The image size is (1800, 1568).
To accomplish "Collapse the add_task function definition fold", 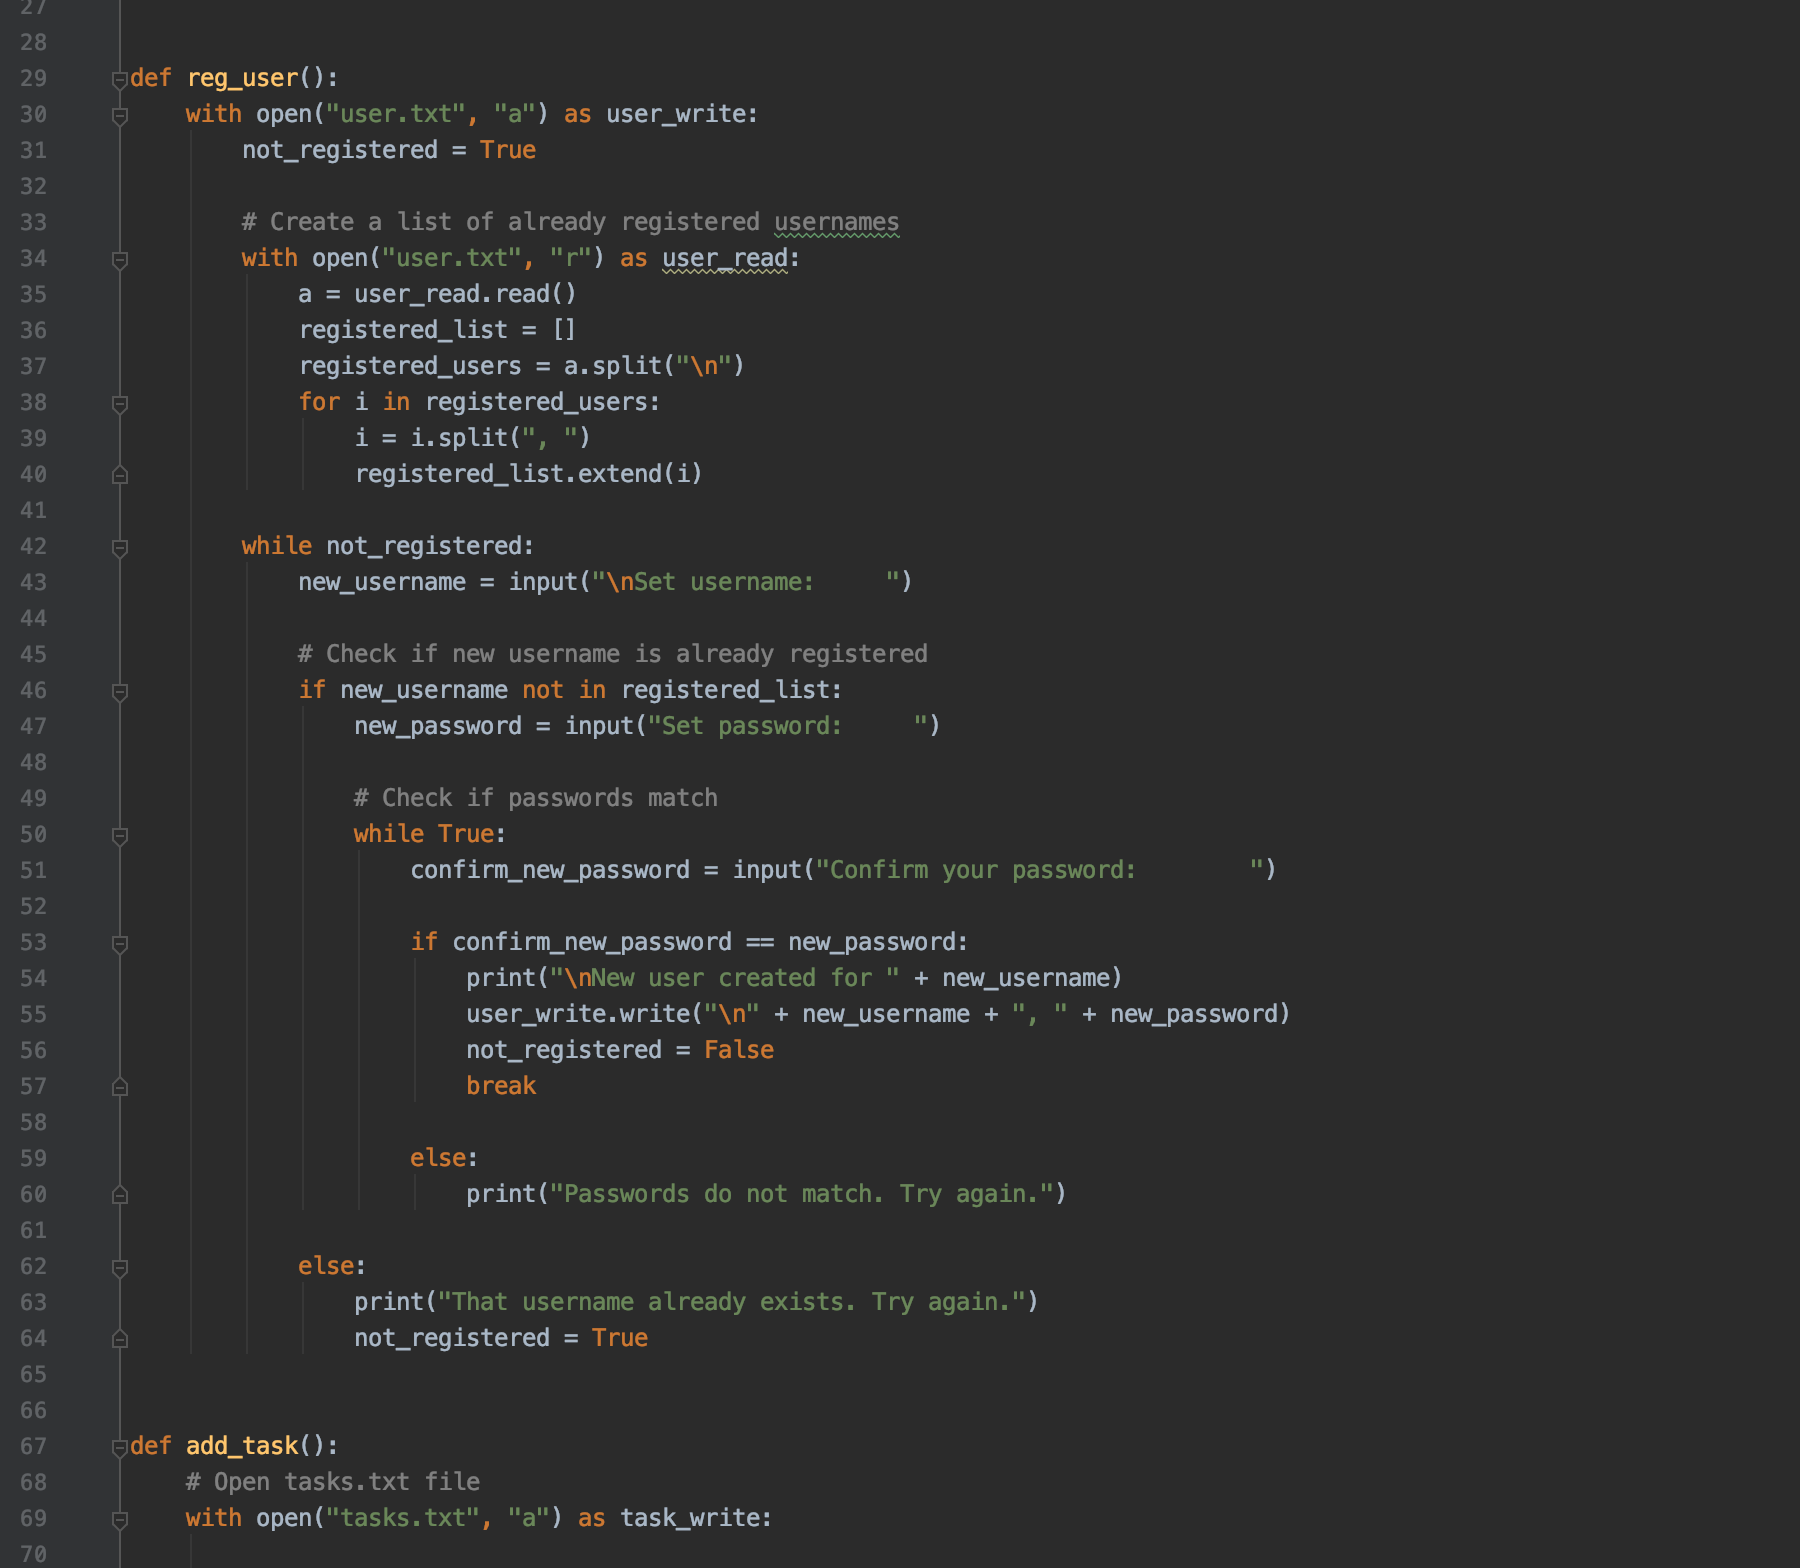I will (120, 1447).
